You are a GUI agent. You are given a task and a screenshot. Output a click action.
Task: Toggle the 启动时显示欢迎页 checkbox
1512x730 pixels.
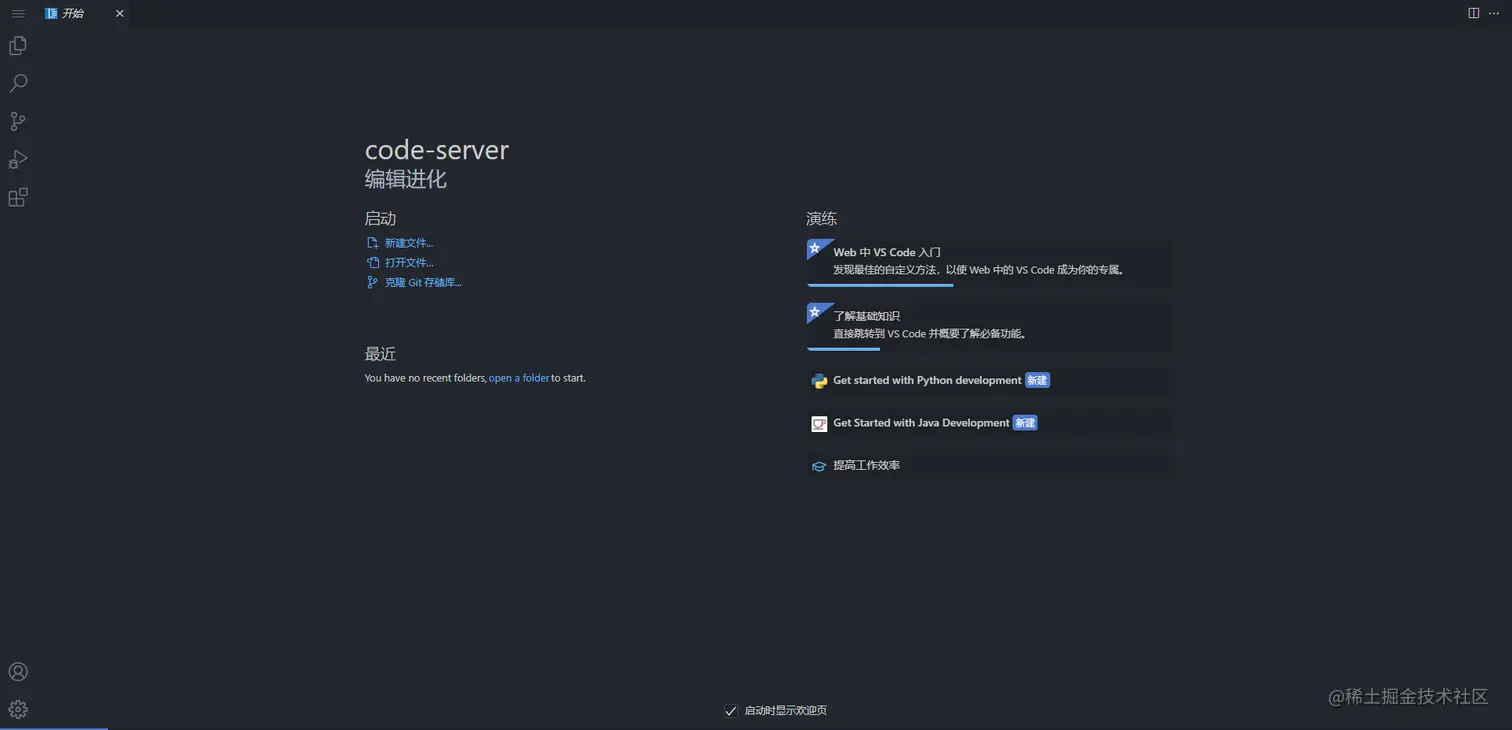(731, 711)
